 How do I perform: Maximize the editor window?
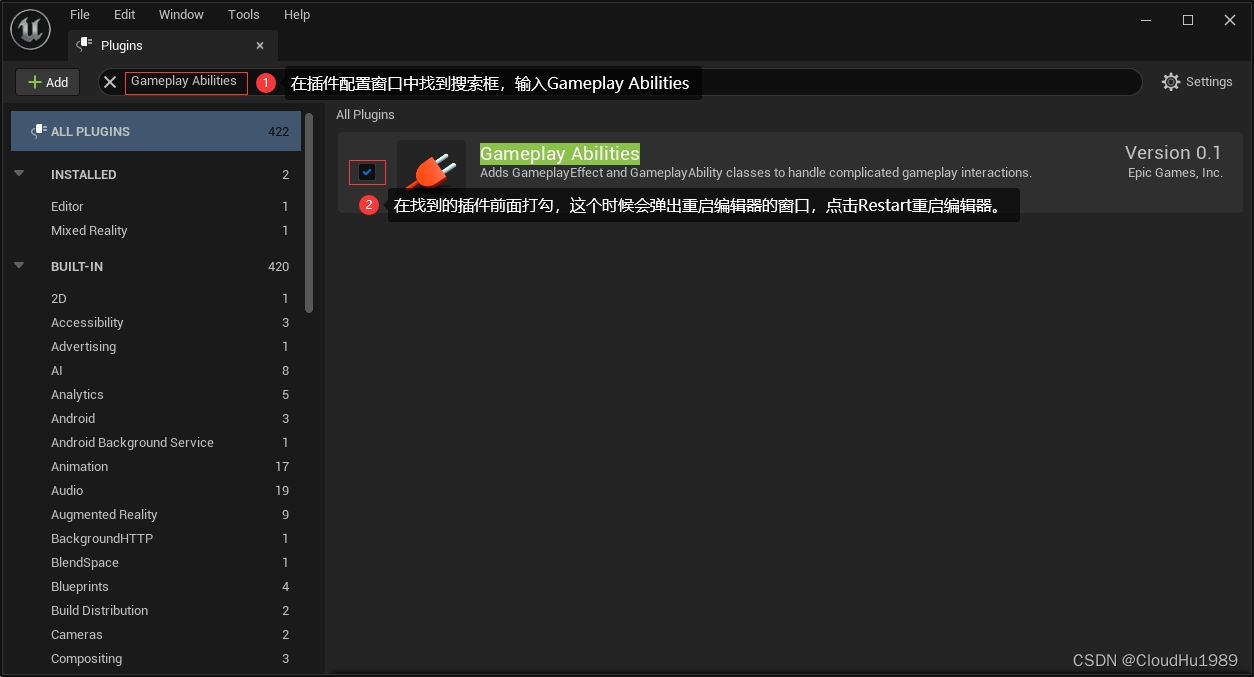1187,19
